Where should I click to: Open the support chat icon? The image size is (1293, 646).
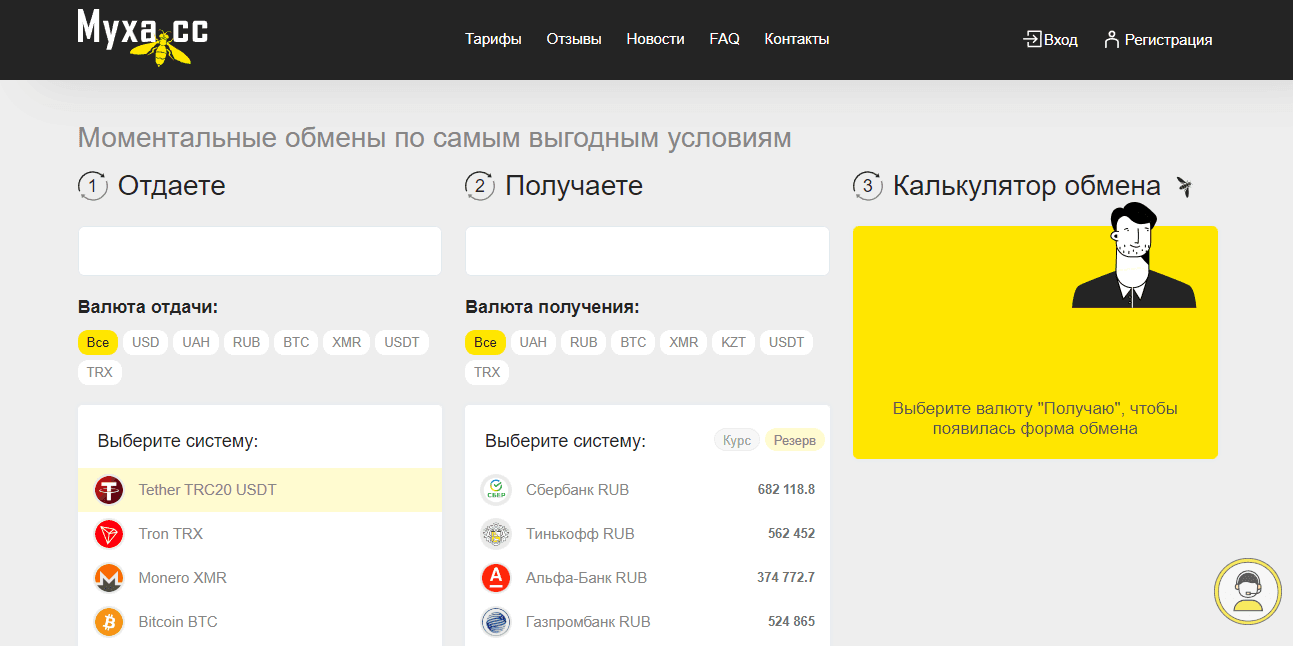pyautogui.click(x=1247, y=591)
